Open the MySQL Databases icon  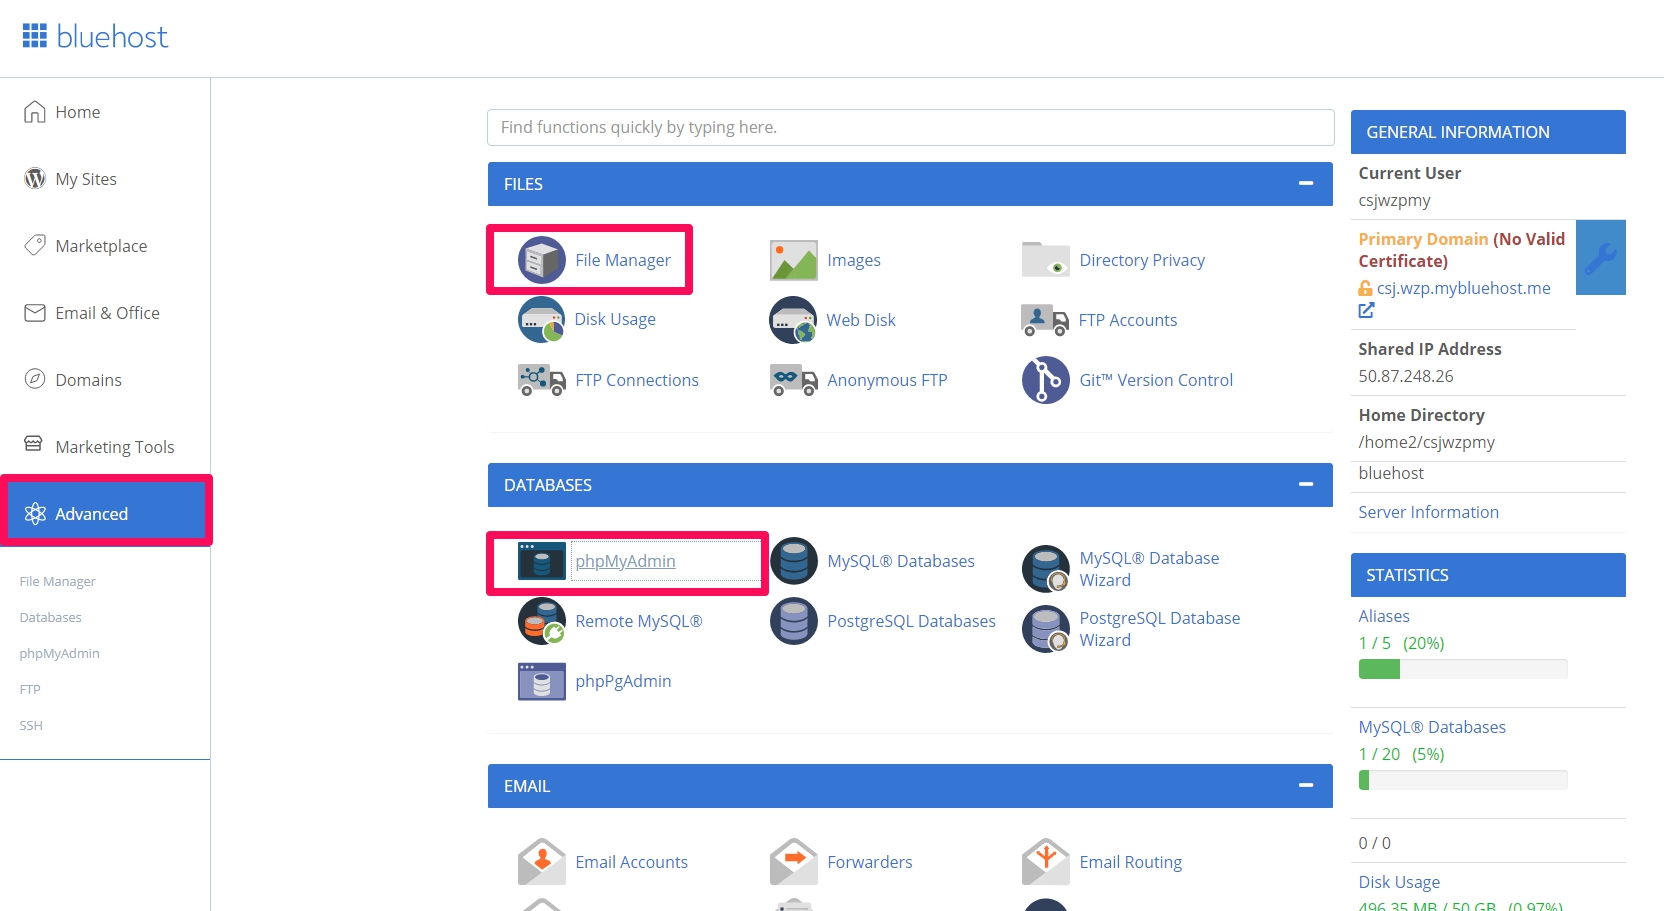[794, 561]
